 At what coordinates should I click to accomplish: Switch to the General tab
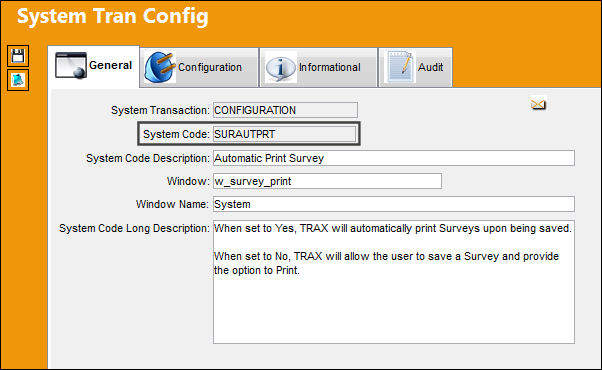click(94, 66)
